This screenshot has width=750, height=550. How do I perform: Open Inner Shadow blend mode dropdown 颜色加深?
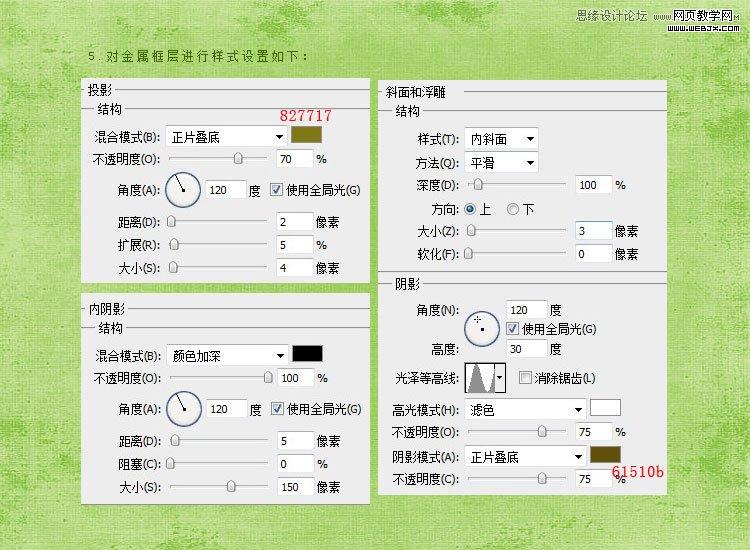(227, 356)
